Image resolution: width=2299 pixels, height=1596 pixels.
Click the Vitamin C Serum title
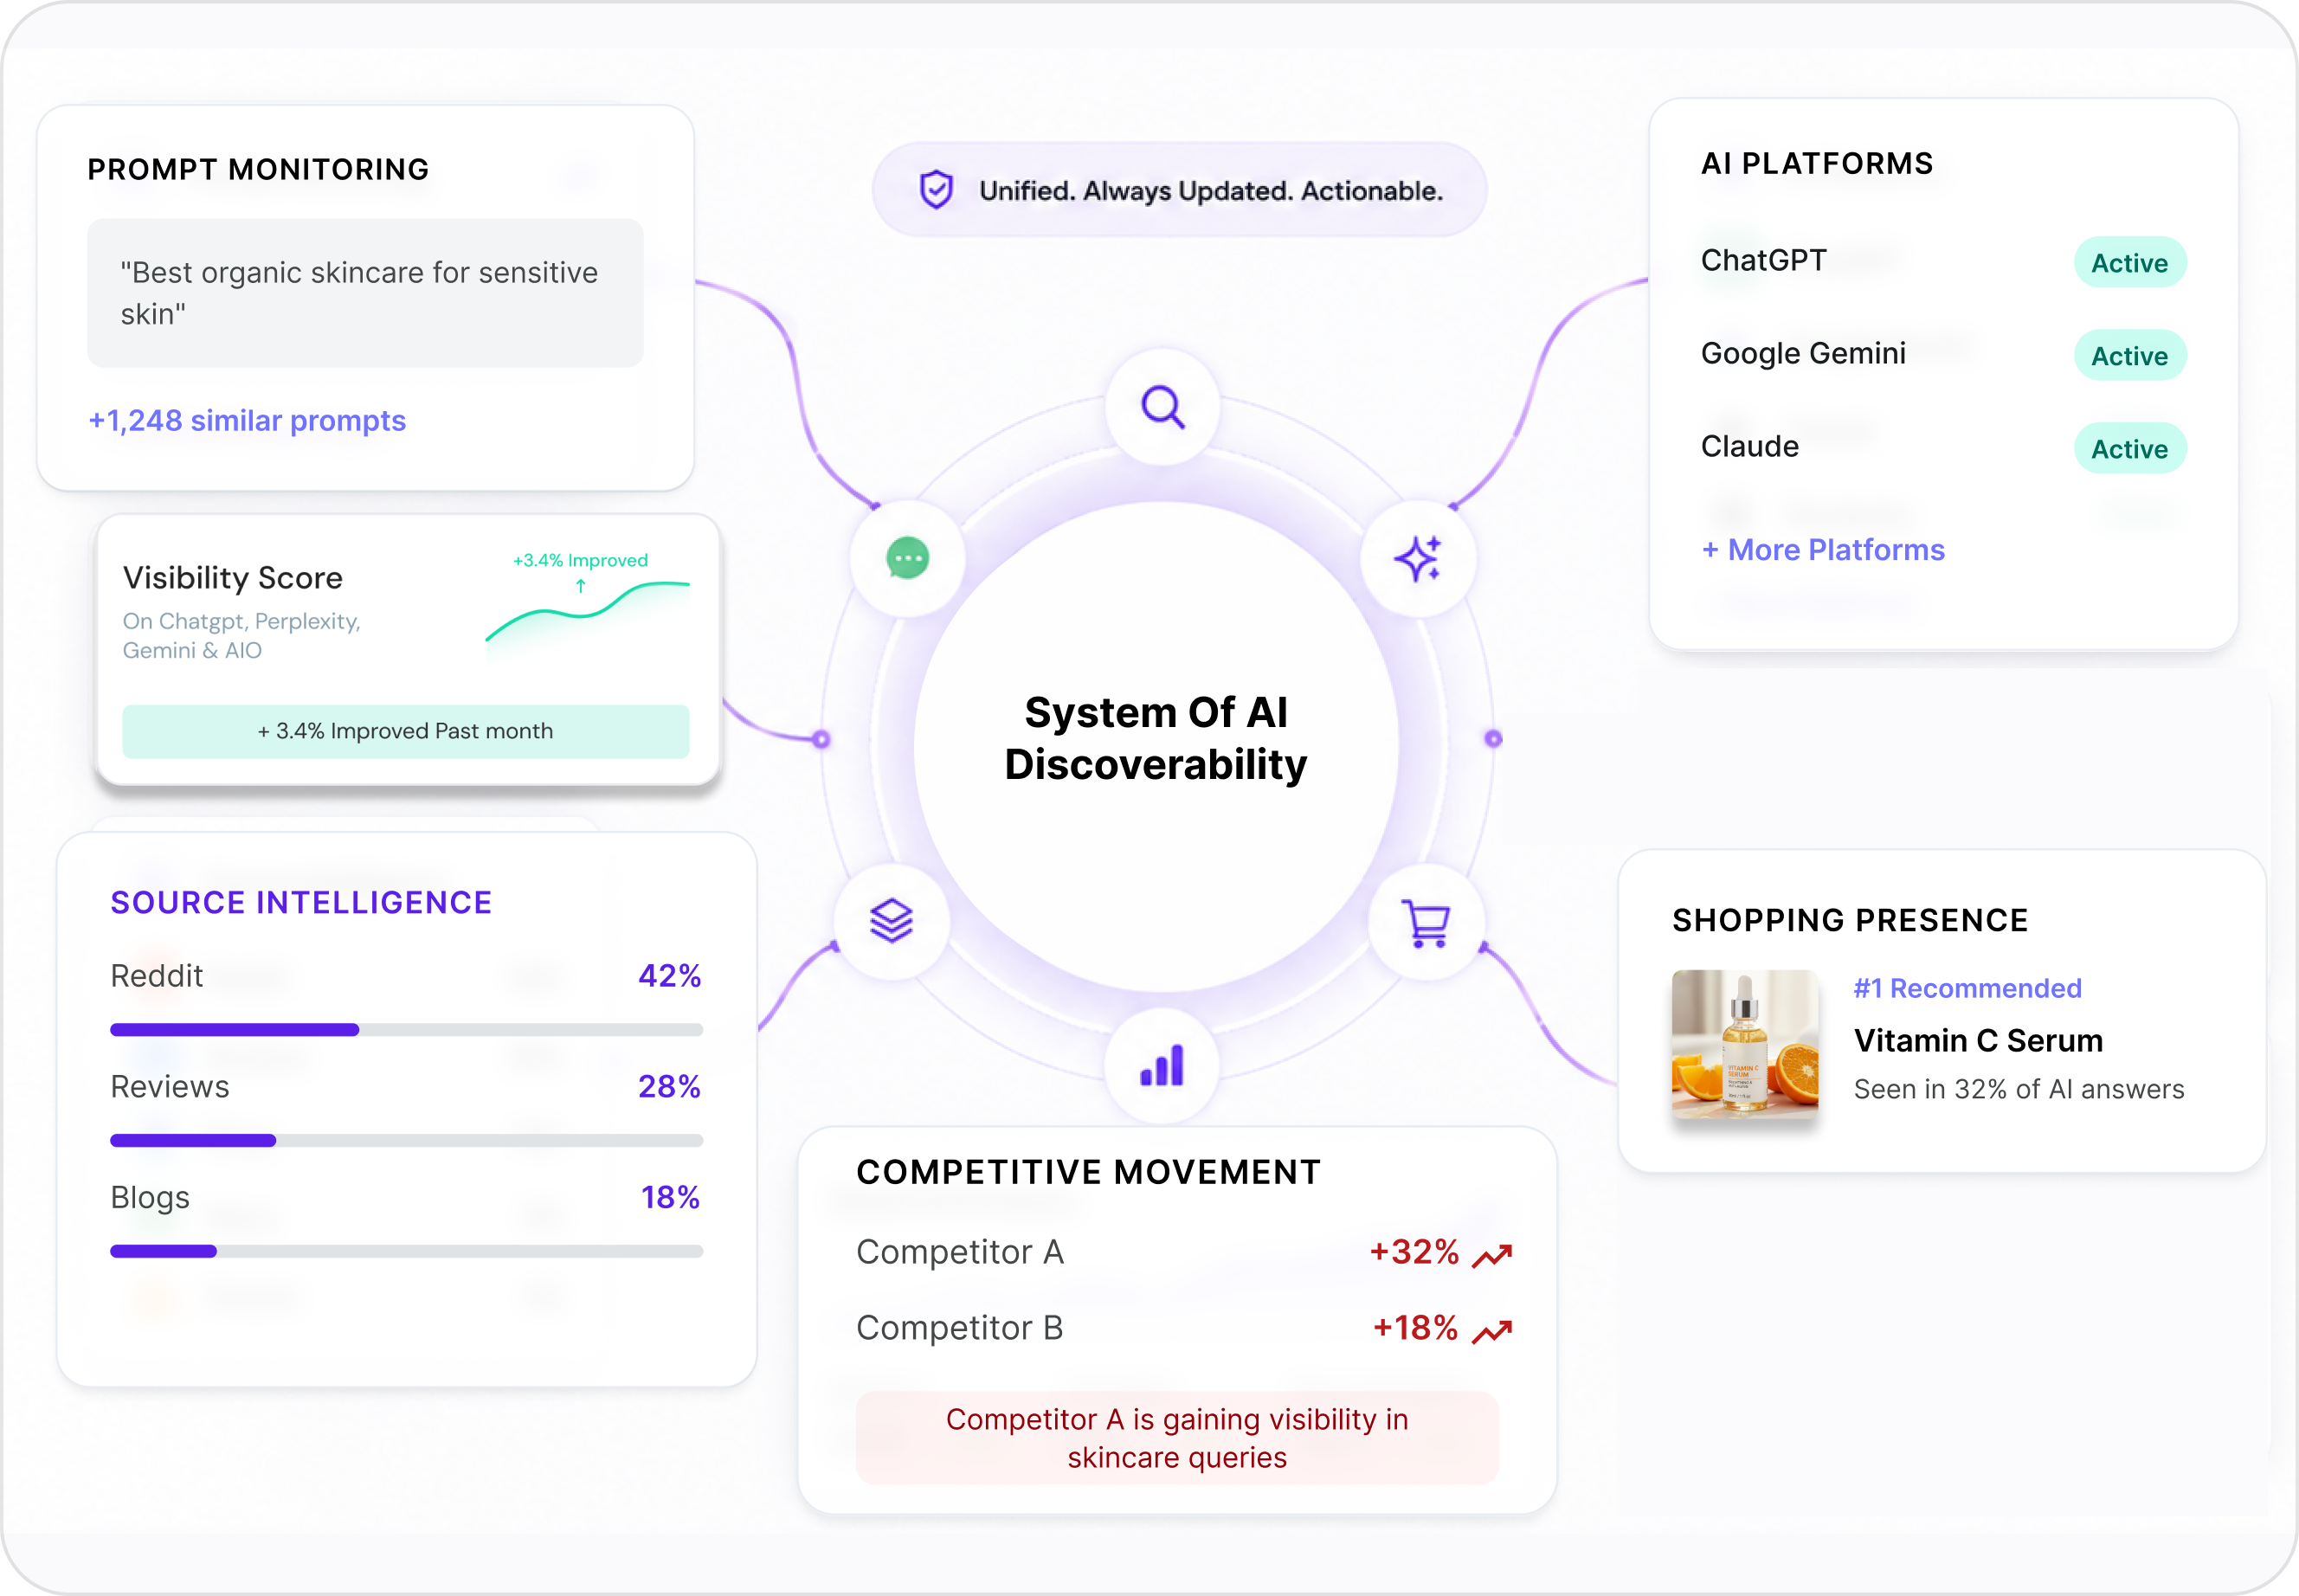click(x=1978, y=1040)
